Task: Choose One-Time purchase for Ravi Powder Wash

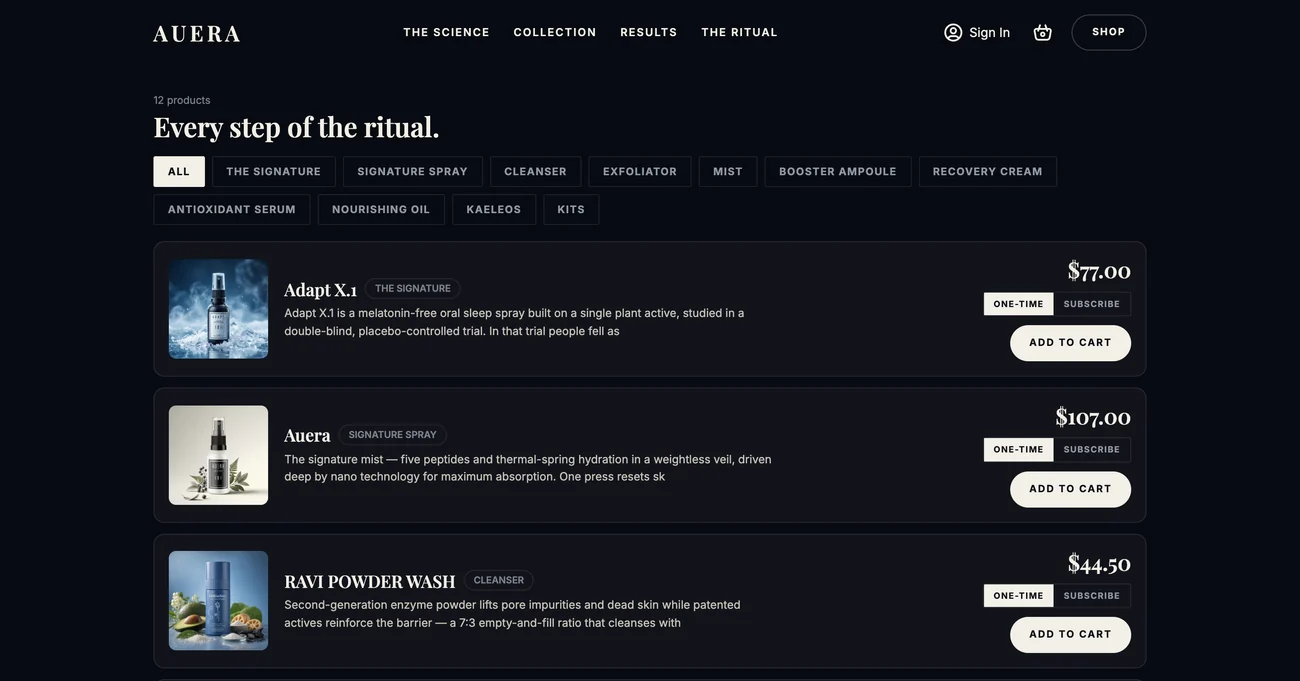Action: tap(1018, 596)
